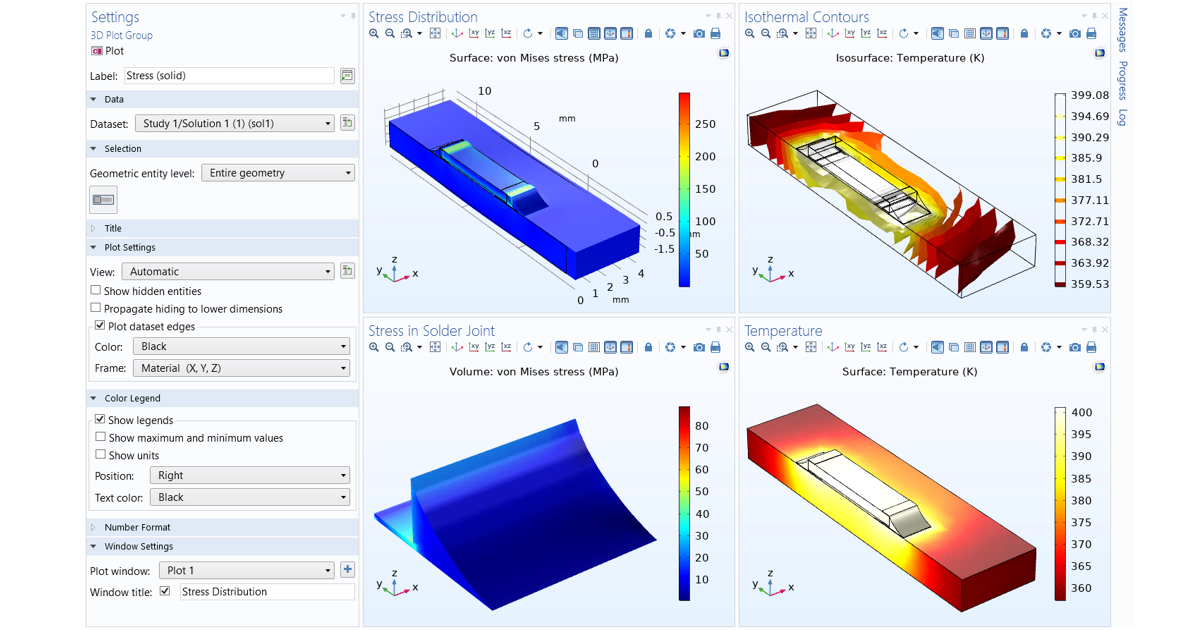
Task: Zoom in on the Isothermal Contours plot
Action: [750, 34]
